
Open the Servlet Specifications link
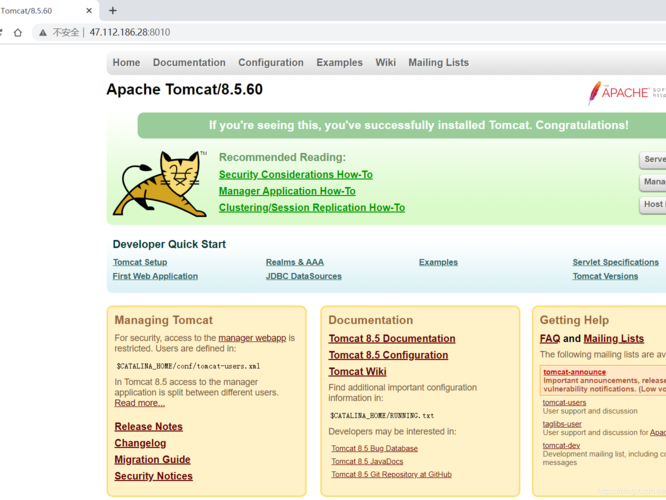click(x=615, y=262)
